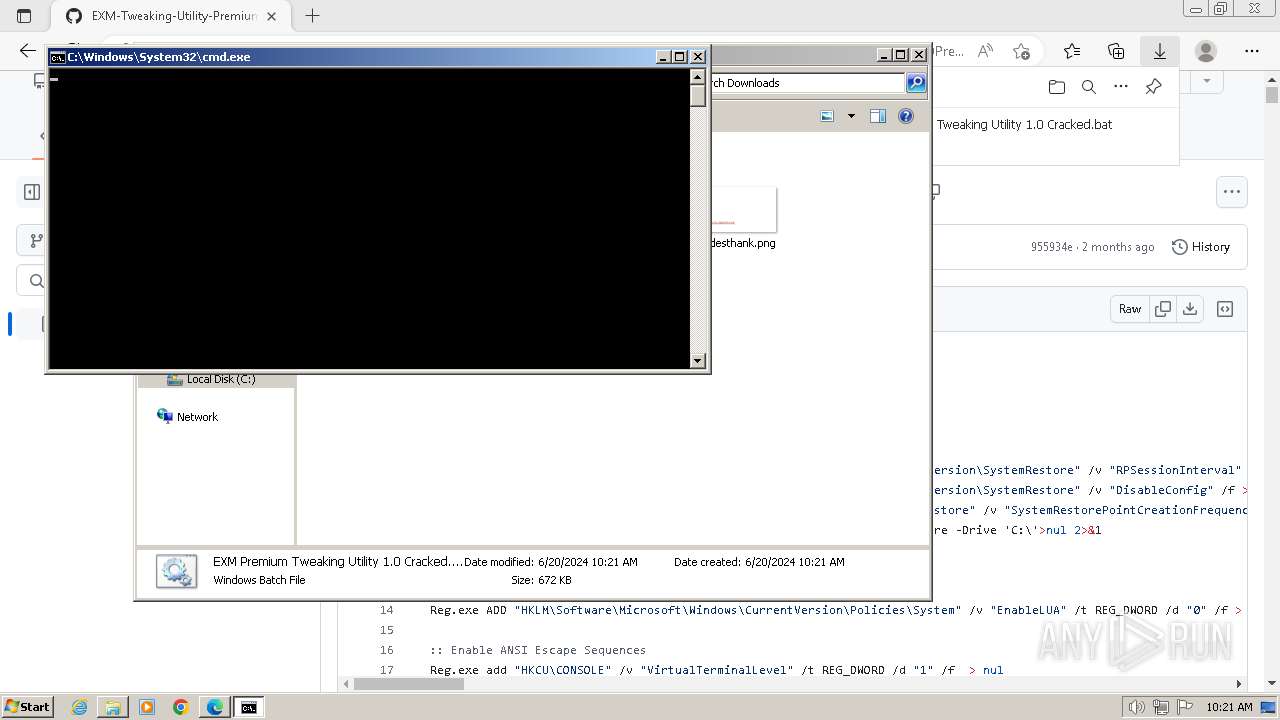Open a new browser tab
Image resolution: width=1280 pixels, height=720 pixels.
pyautogui.click(x=312, y=16)
